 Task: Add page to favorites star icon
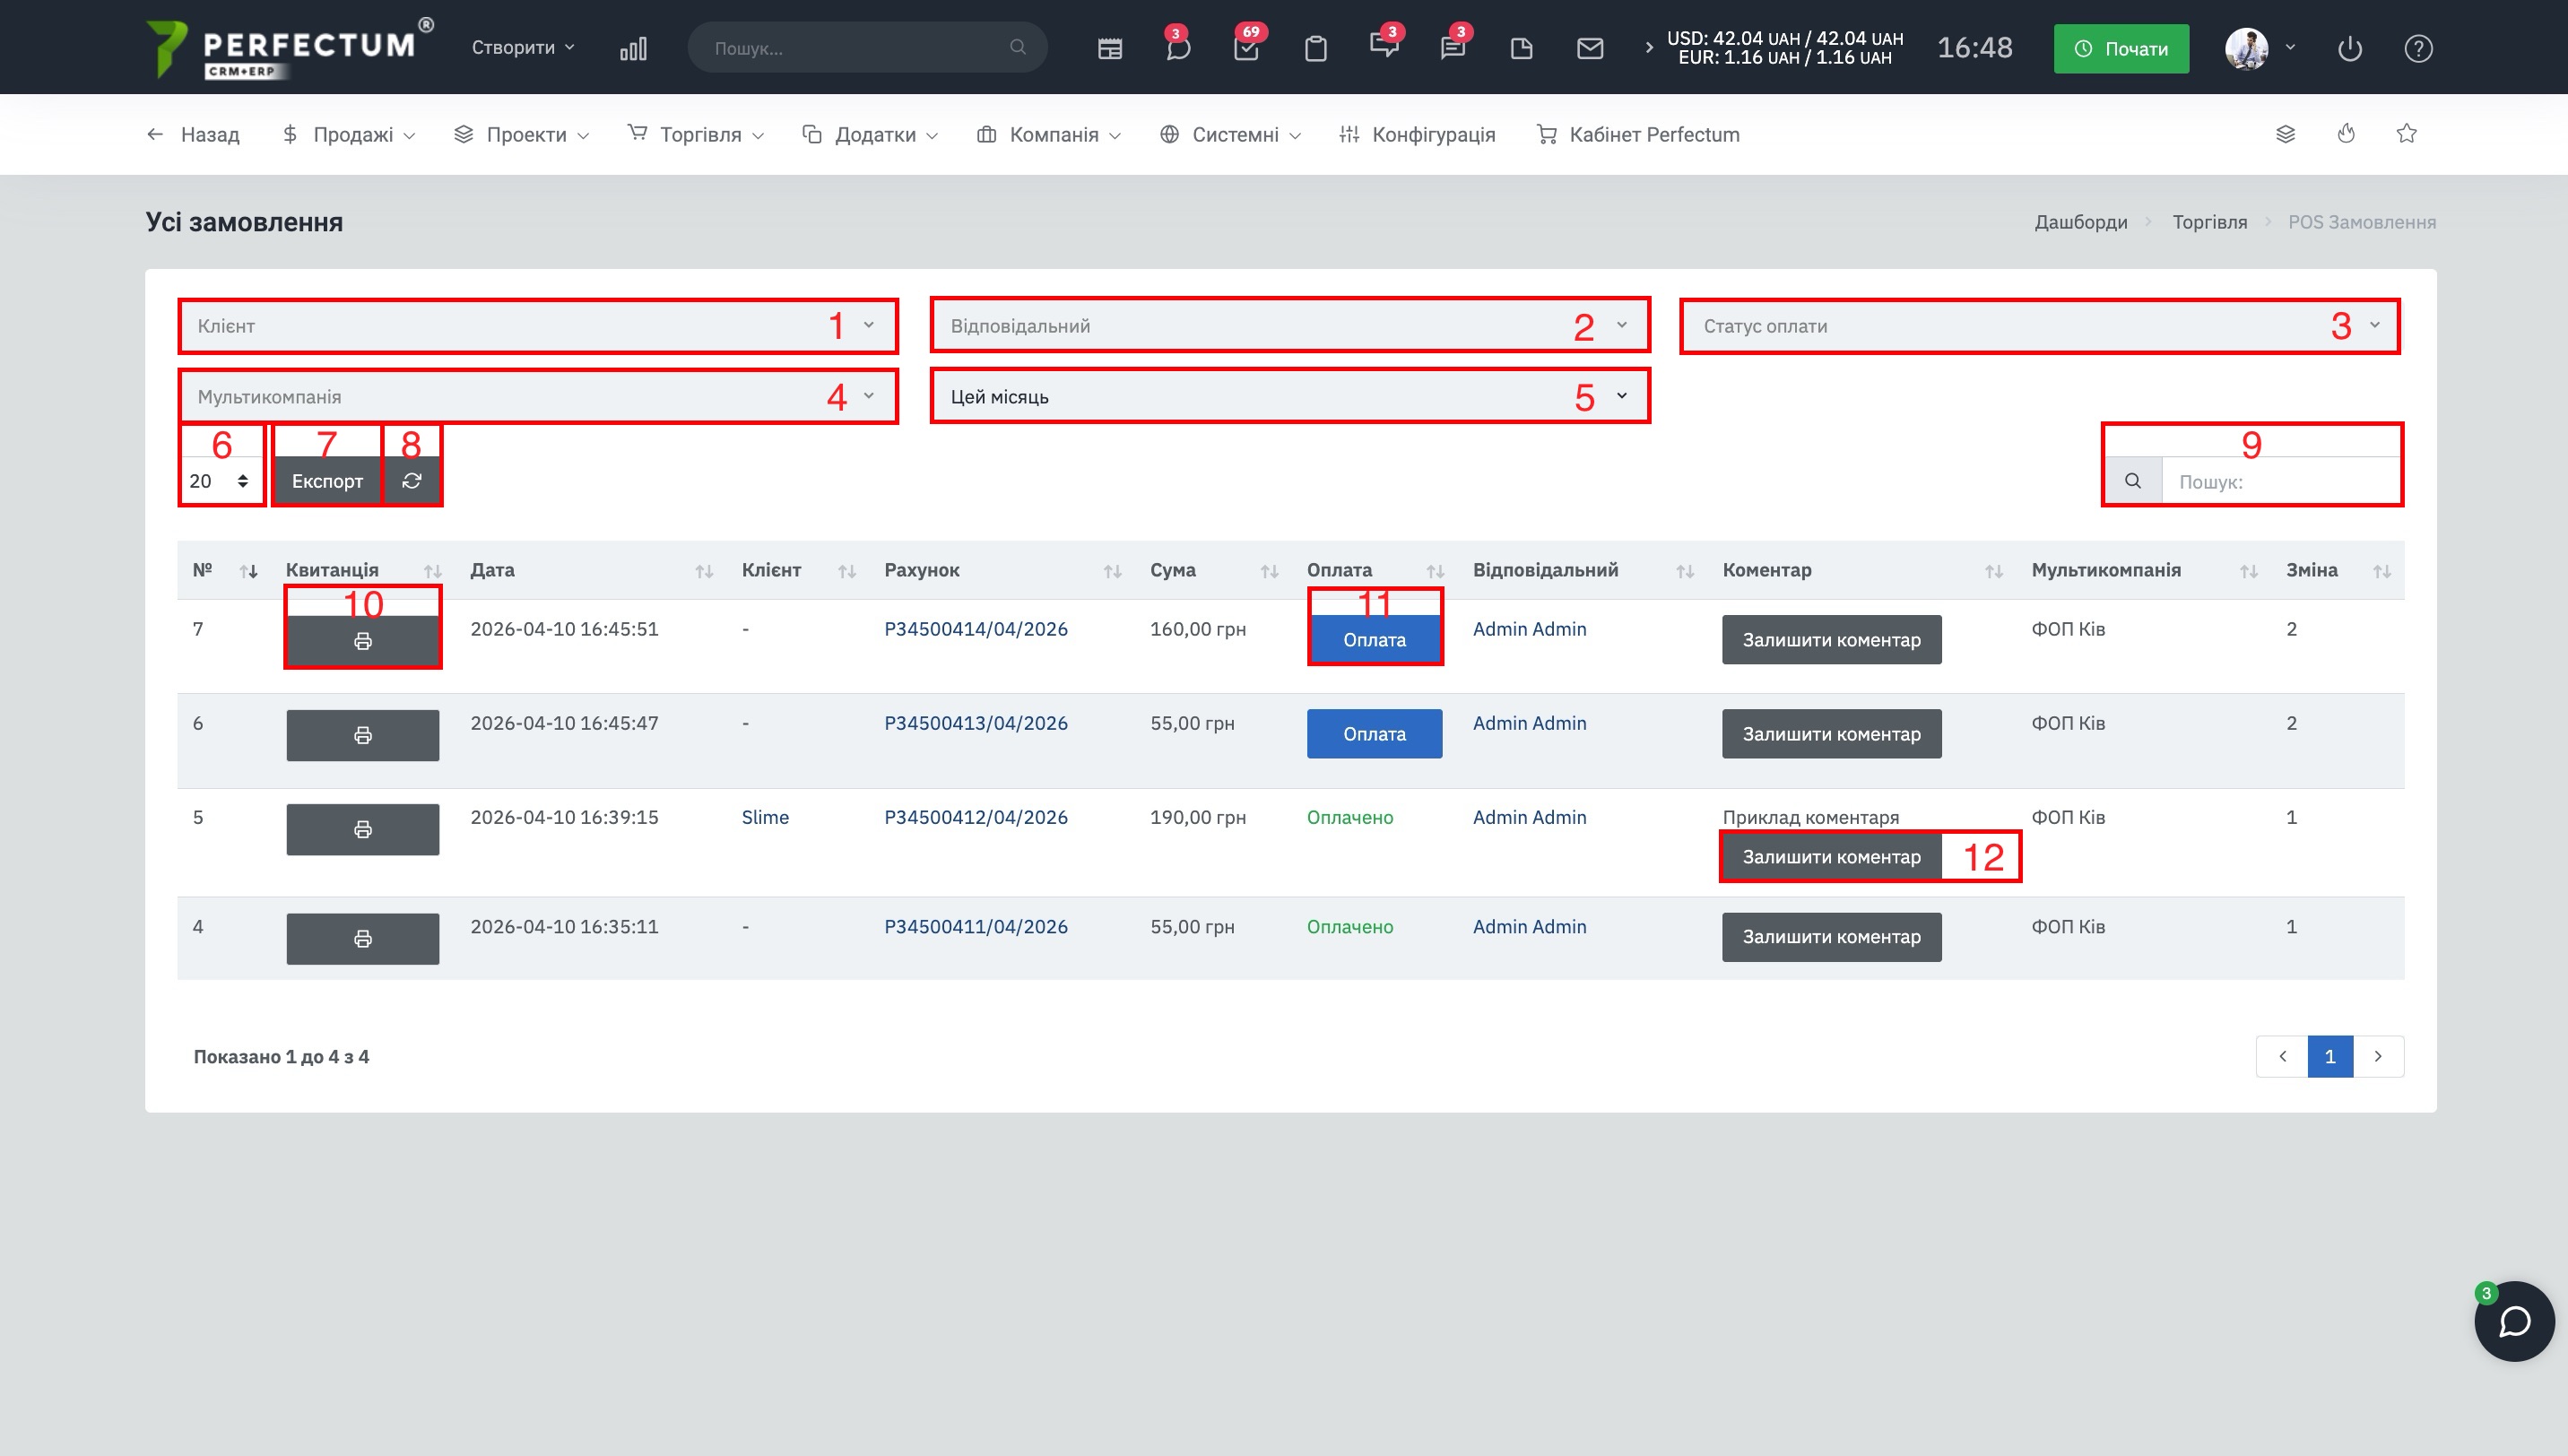pos(2406,134)
